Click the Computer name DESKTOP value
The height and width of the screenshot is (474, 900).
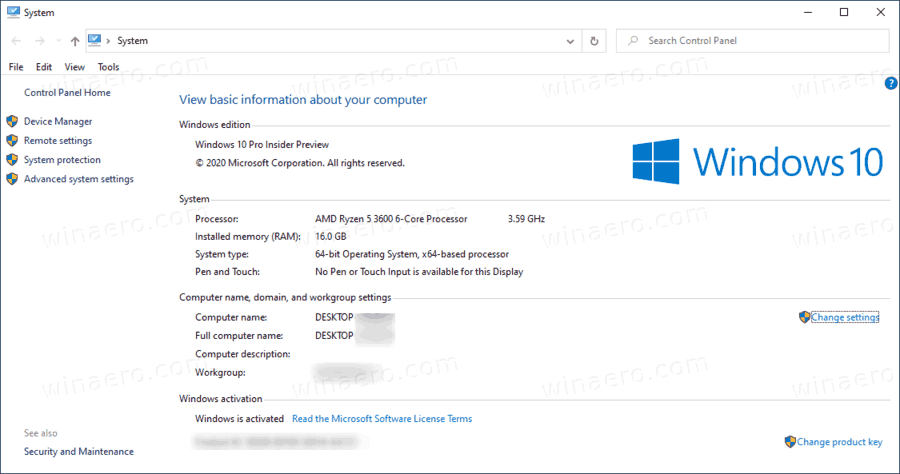[334, 317]
